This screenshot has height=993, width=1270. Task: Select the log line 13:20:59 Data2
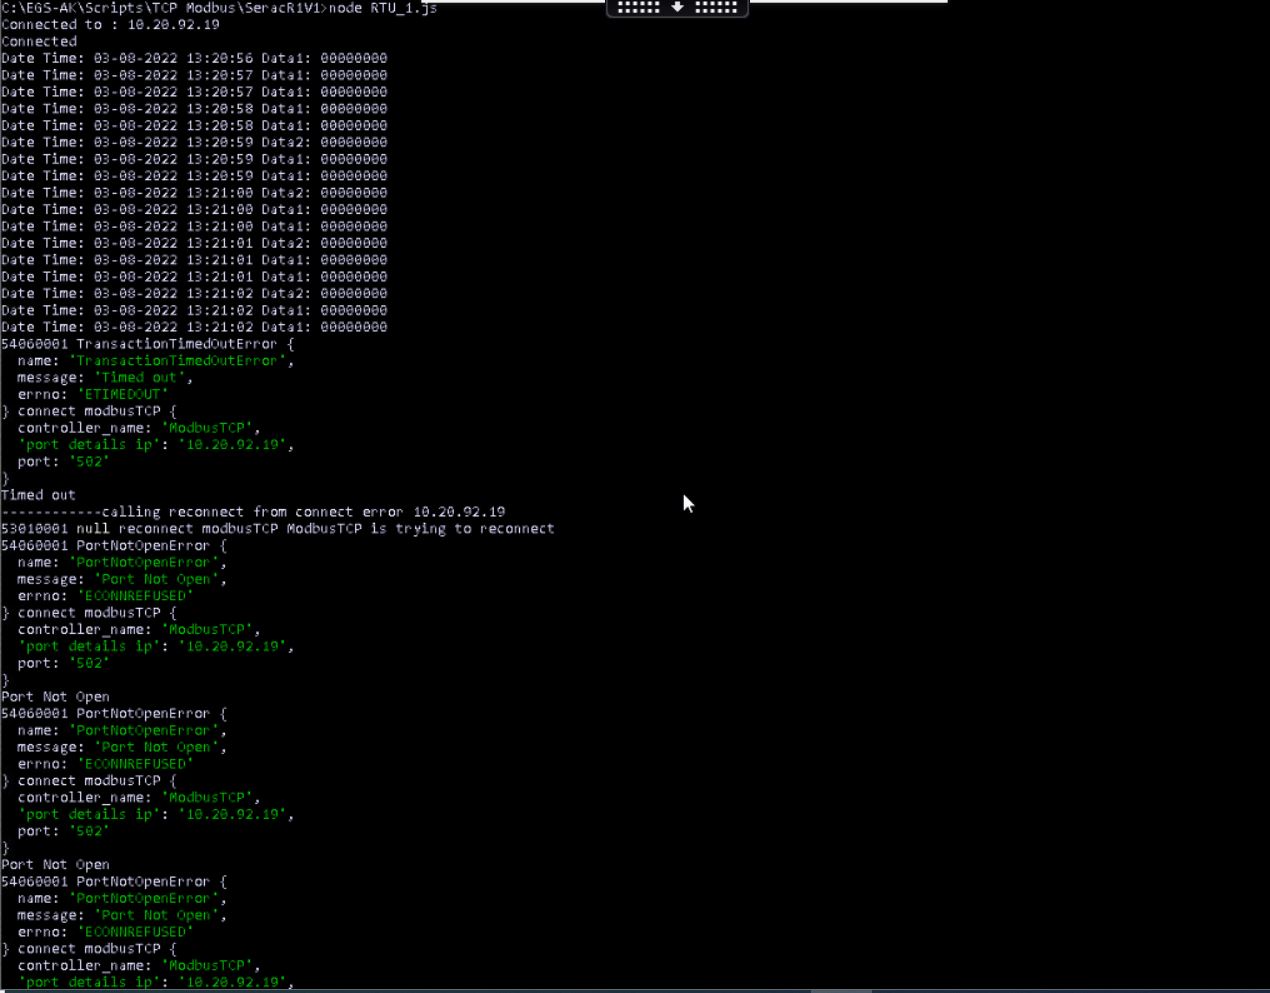coord(194,143)
